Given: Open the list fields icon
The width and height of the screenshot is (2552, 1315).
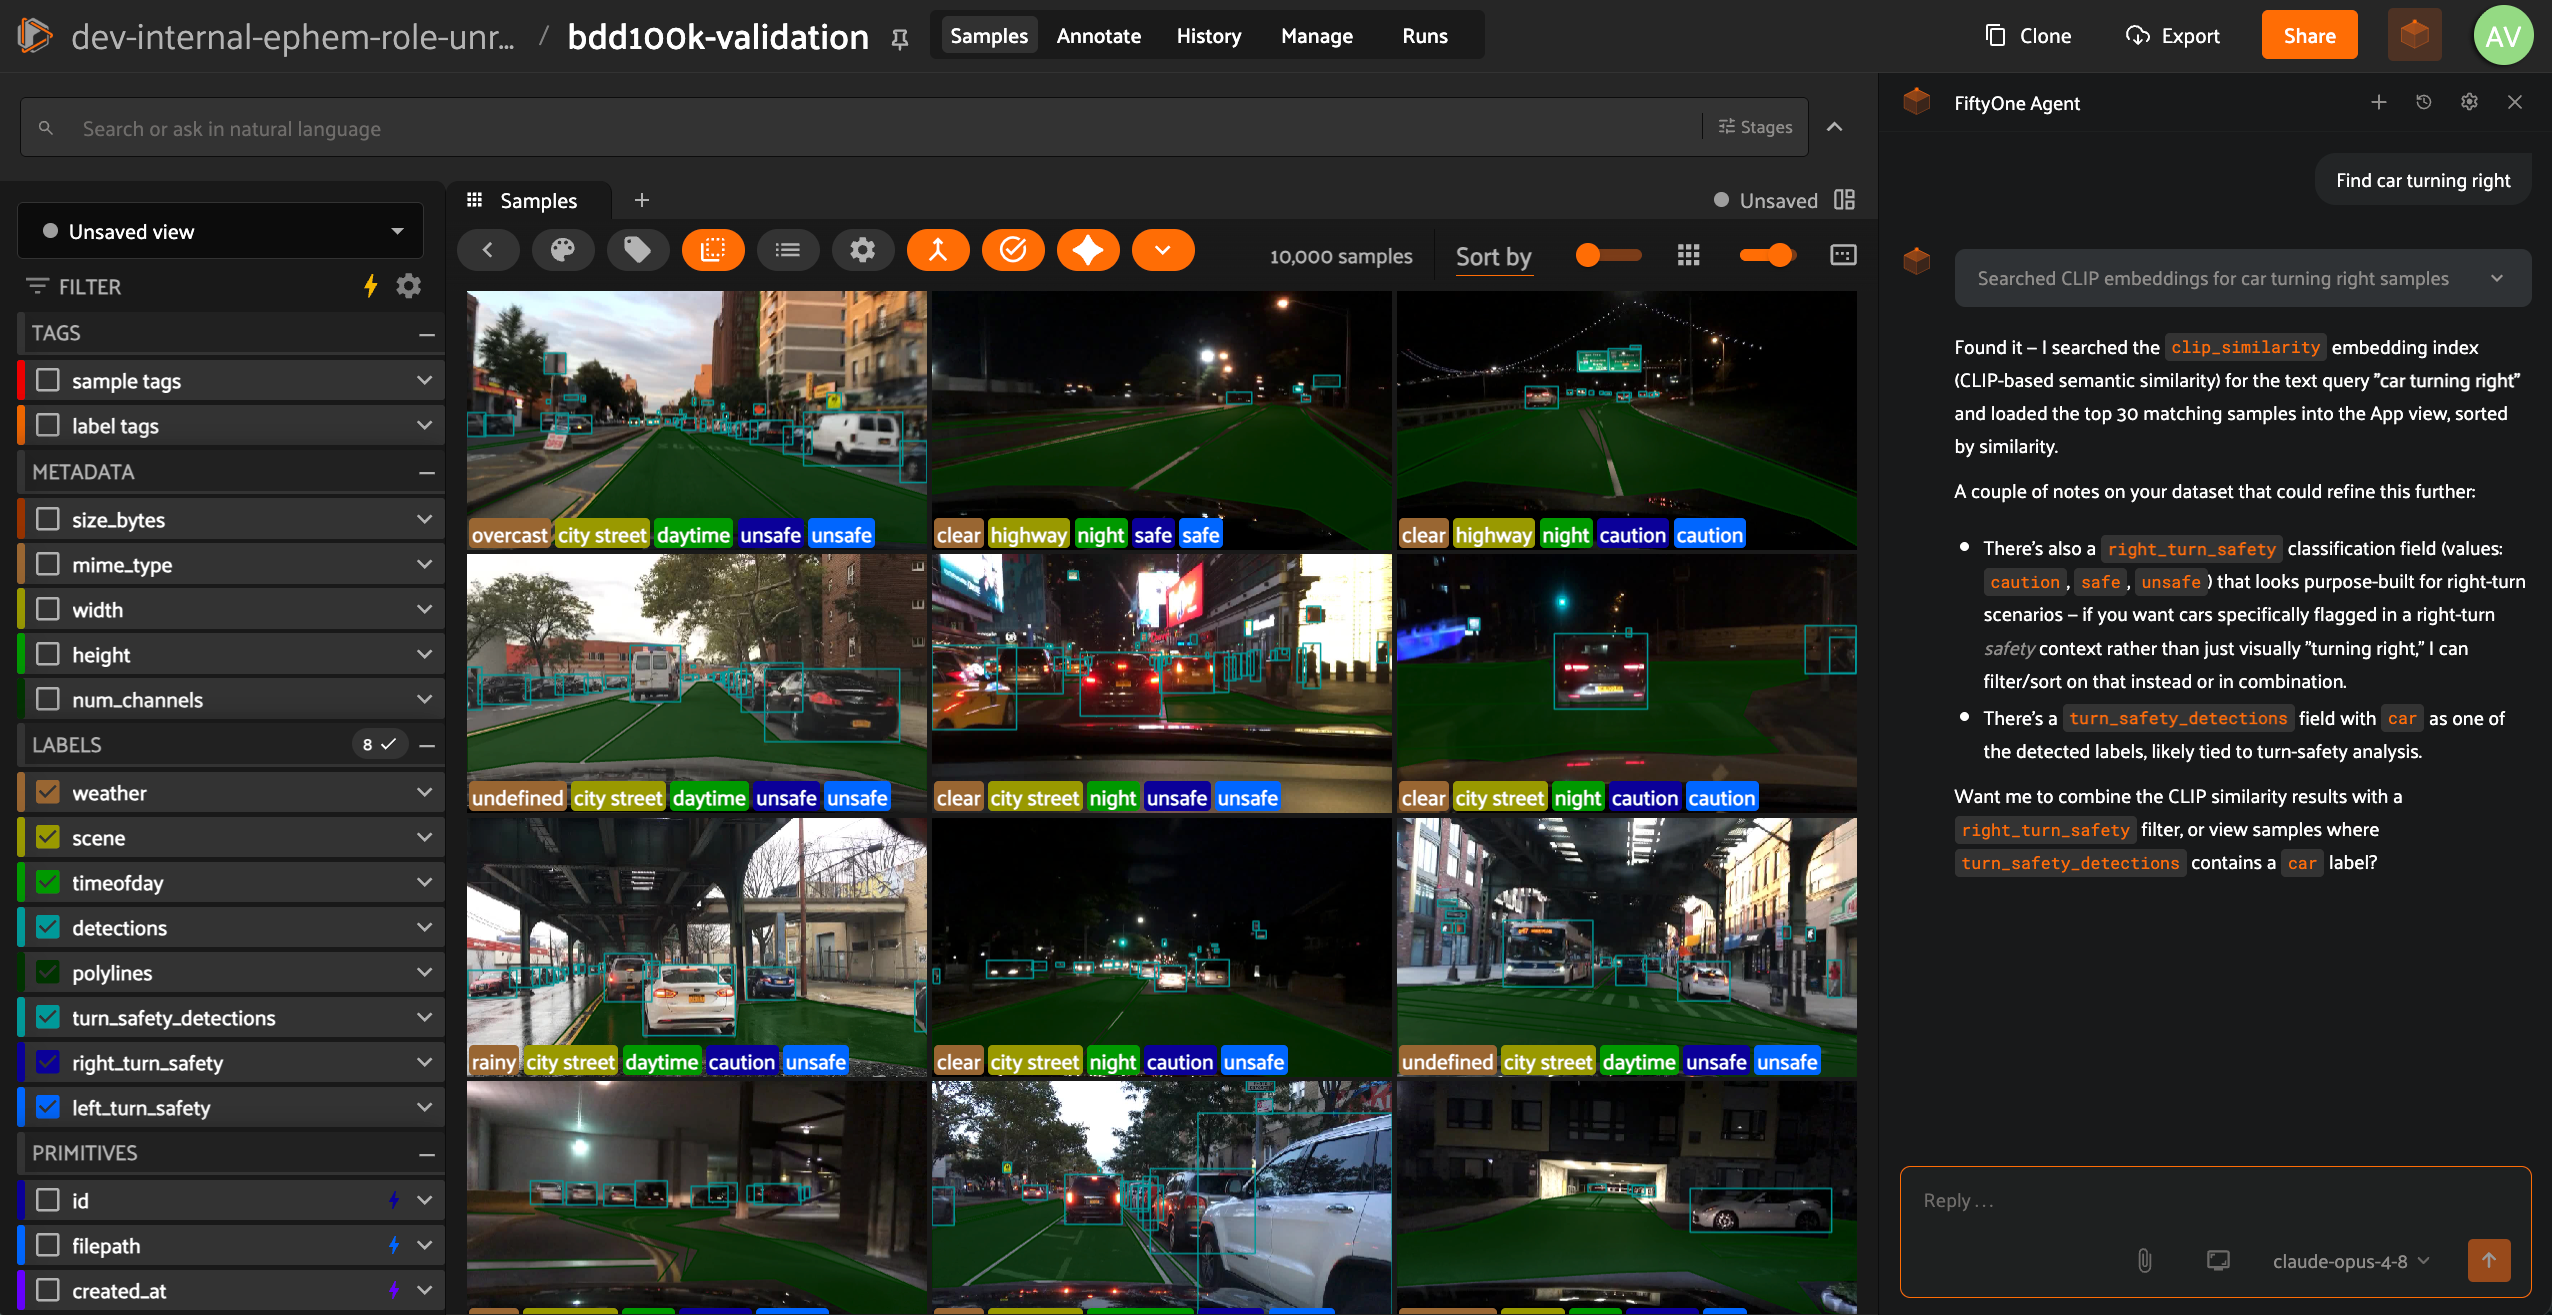Looking at the screenshot, I should point(788,250).
